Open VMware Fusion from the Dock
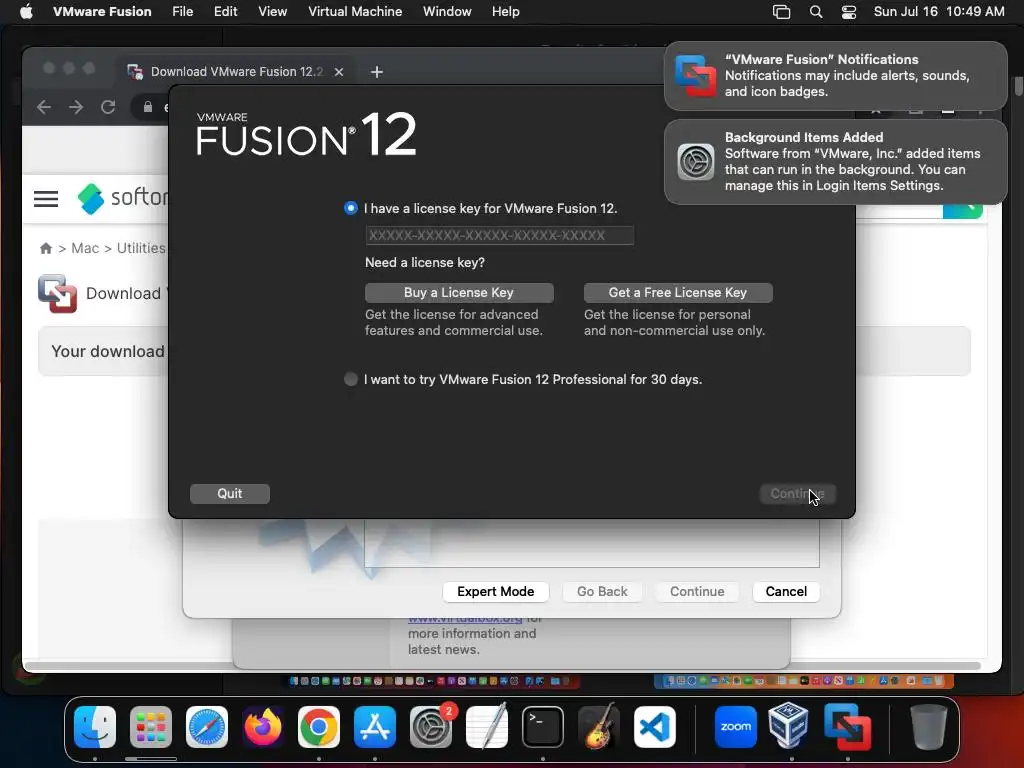The width and height of the screenshot is (1024, 768). (848, 727)
